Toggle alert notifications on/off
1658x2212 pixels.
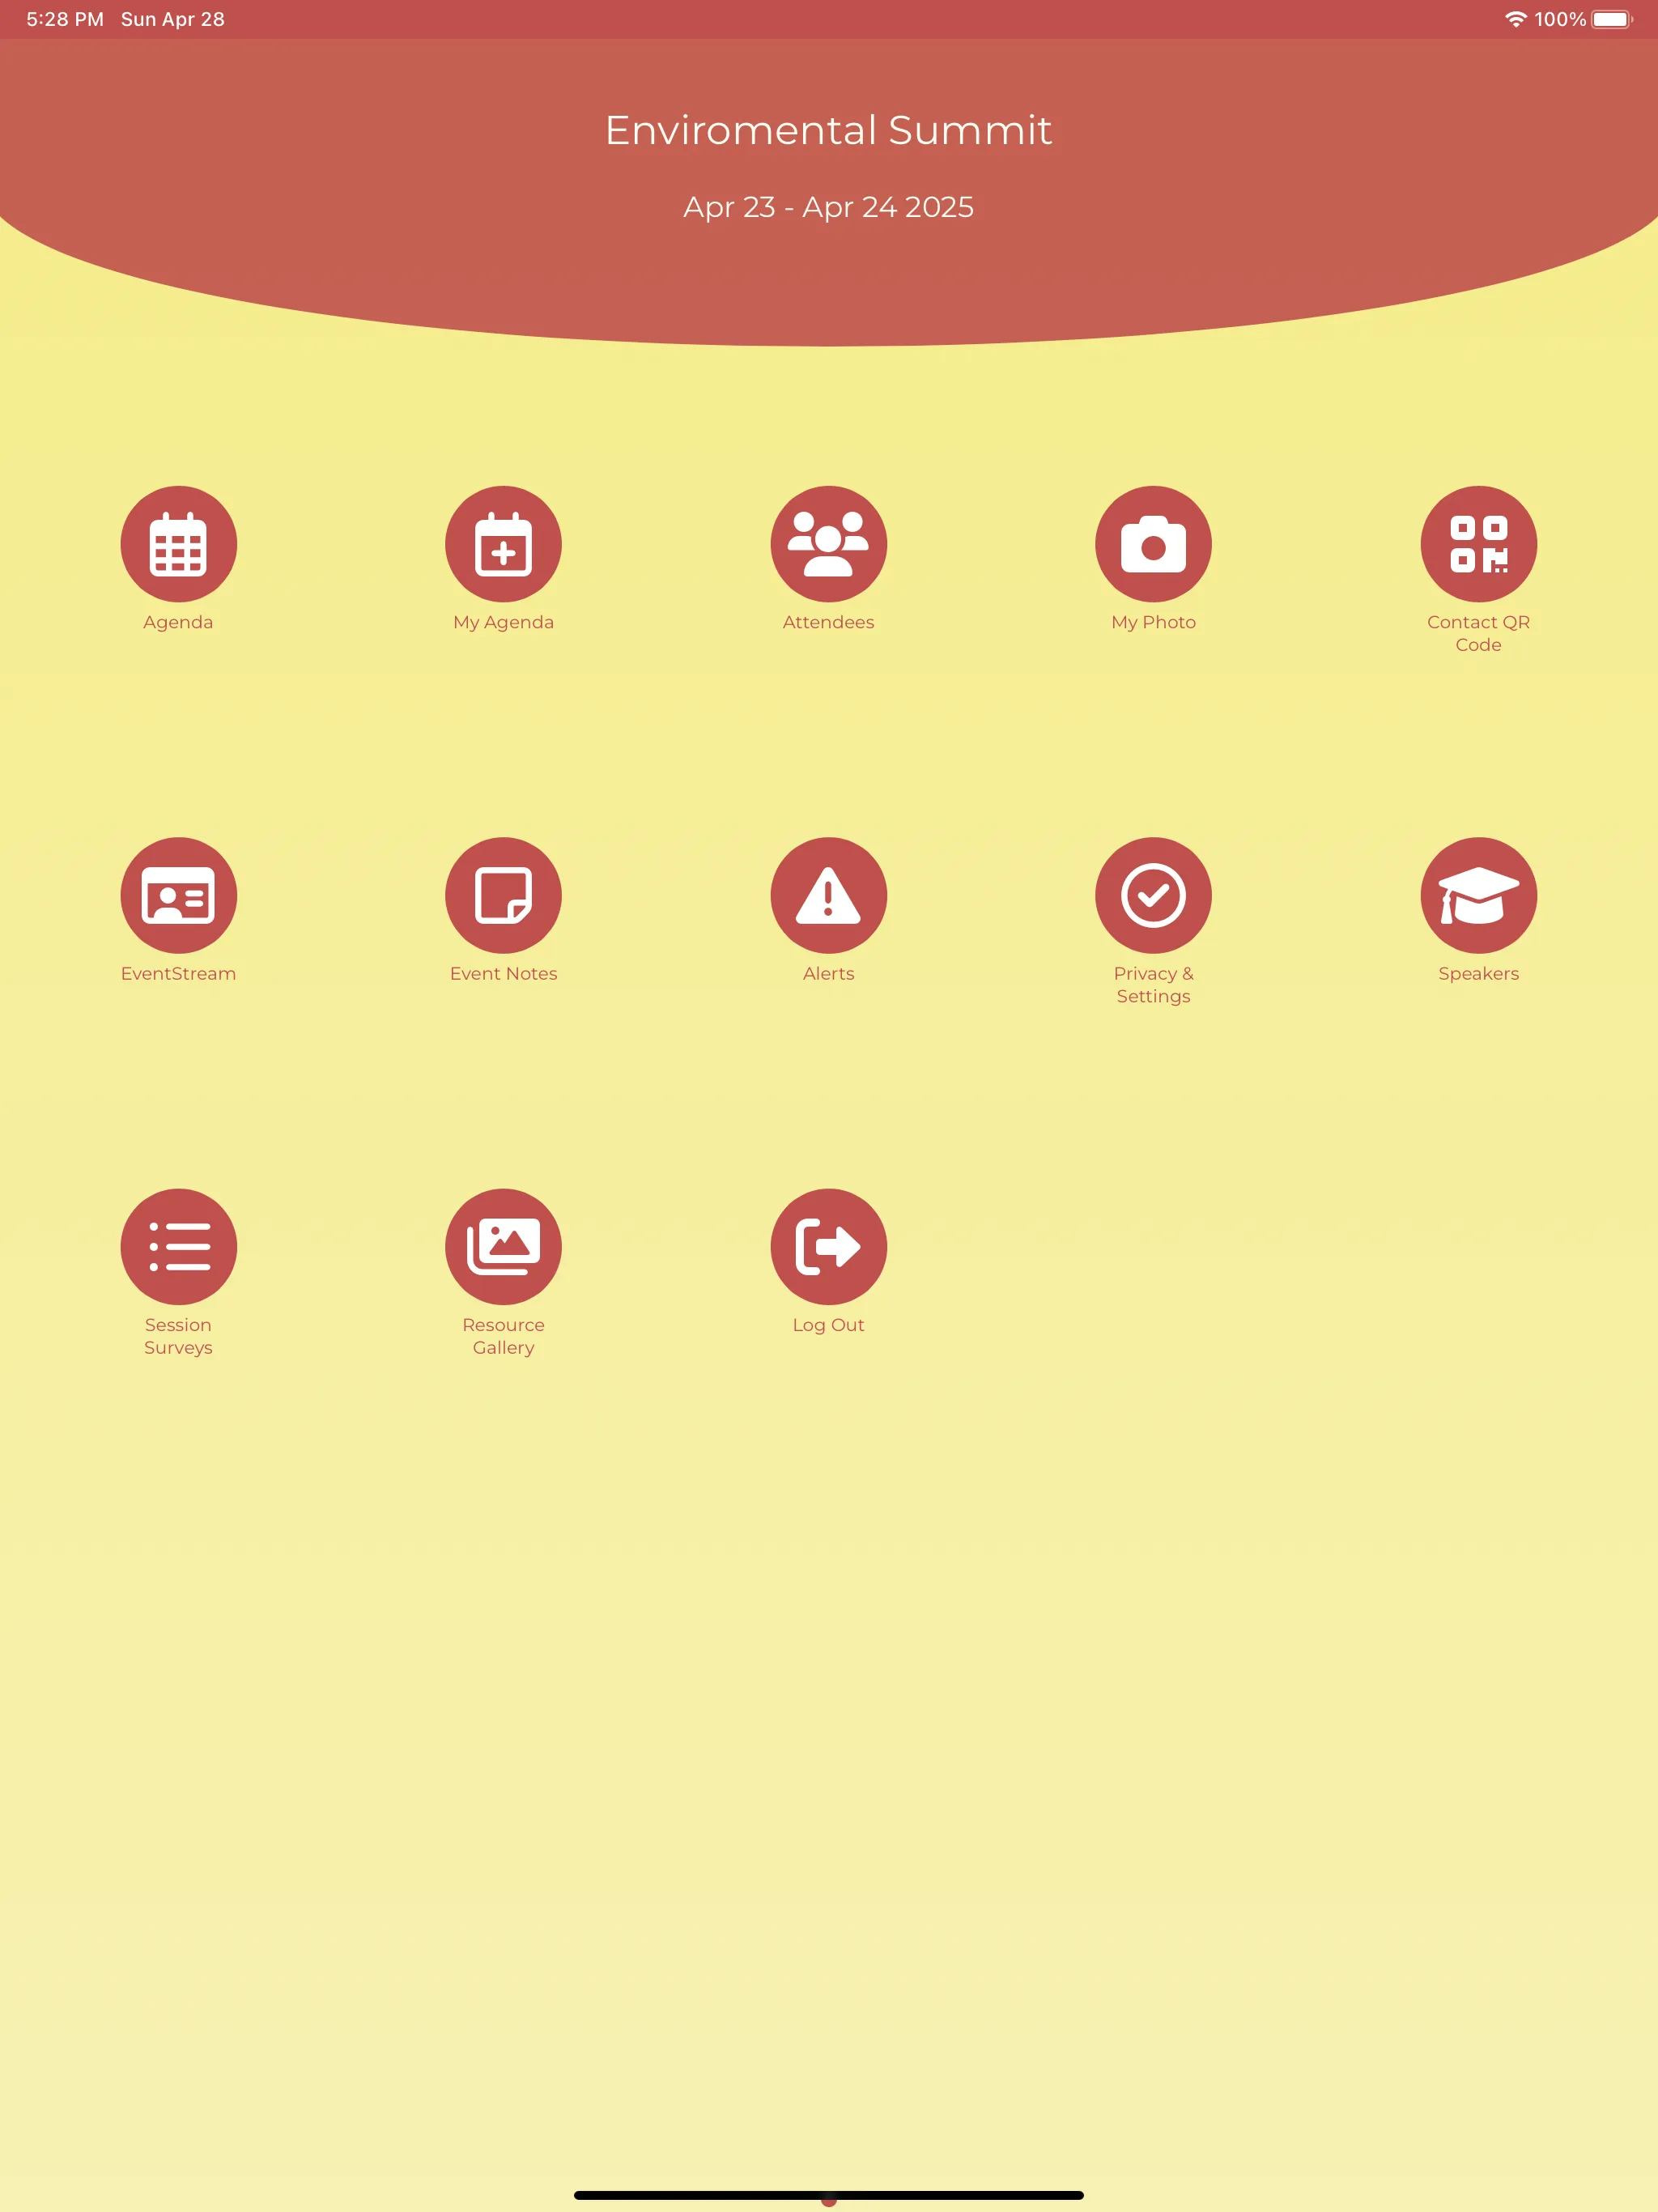point(829,895)
